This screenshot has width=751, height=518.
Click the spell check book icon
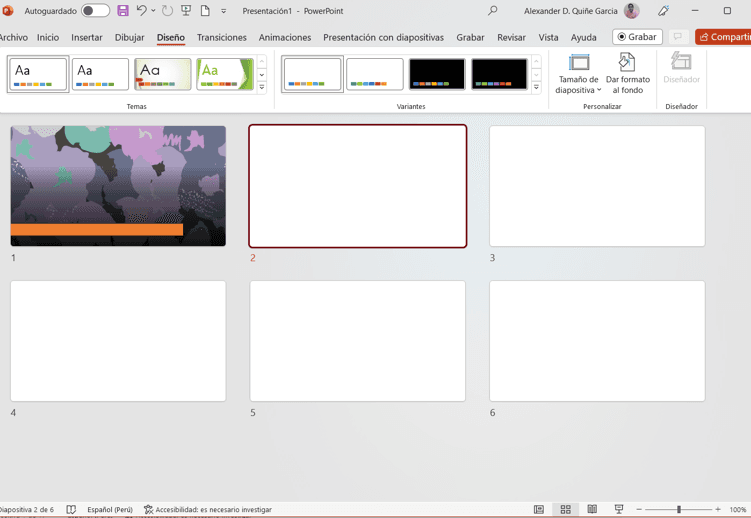[71, 509]
